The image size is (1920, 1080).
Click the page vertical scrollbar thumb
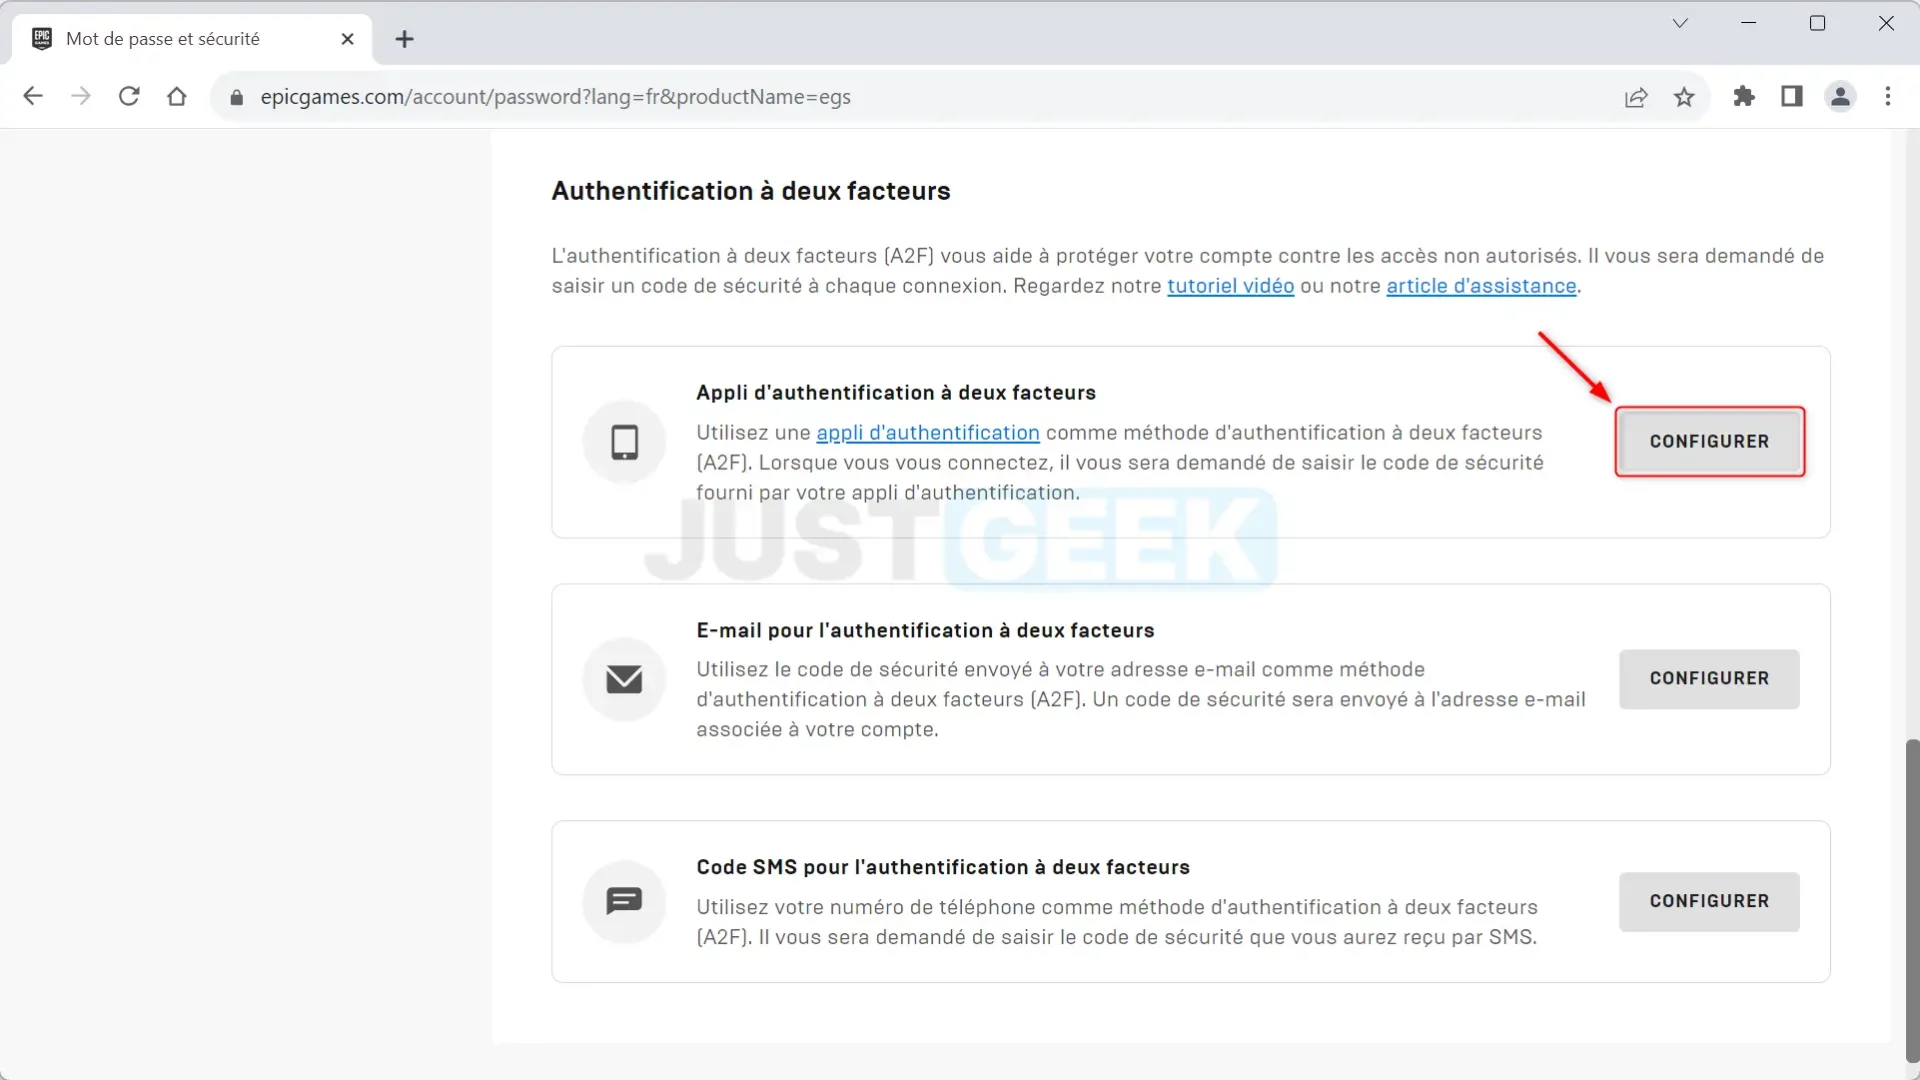point(1911,900)
